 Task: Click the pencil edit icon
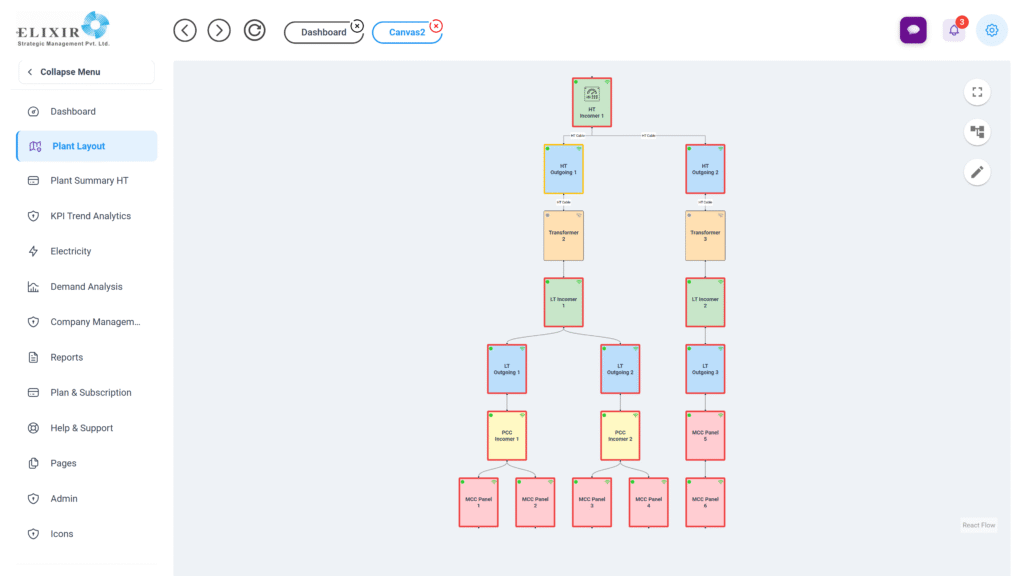coord(977,172)
